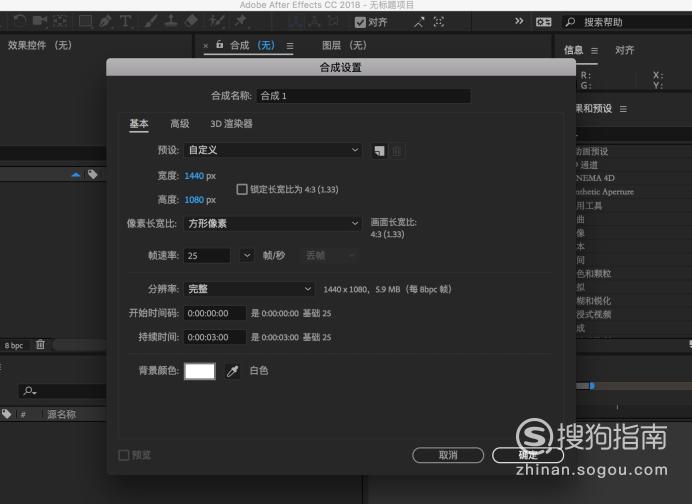Select the Roto Brush tool
The image size is (692, 504).
pos(217,21)
